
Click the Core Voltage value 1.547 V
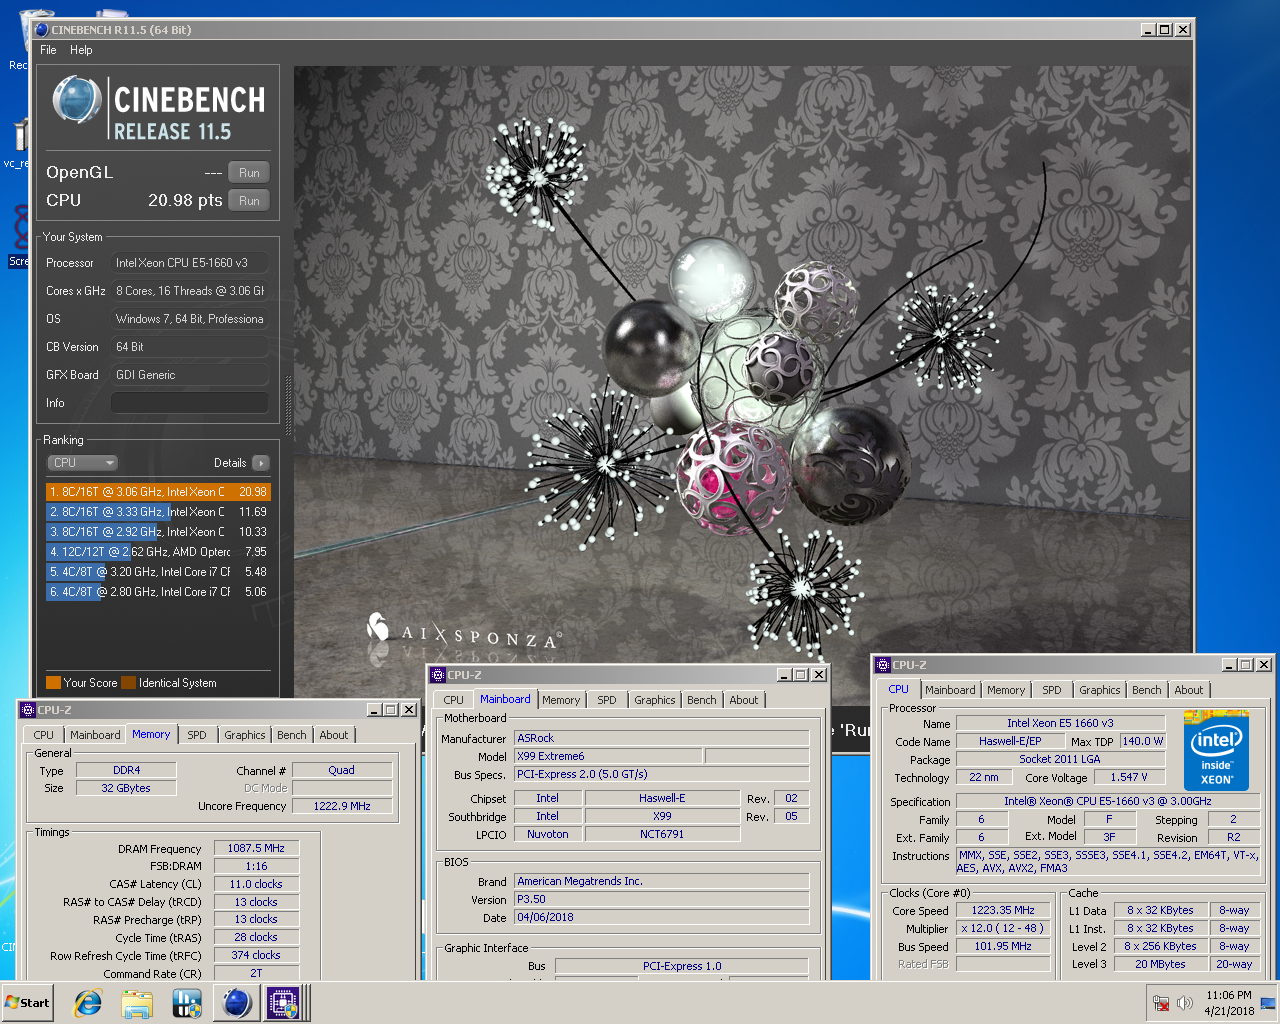tap(1129, 777)
